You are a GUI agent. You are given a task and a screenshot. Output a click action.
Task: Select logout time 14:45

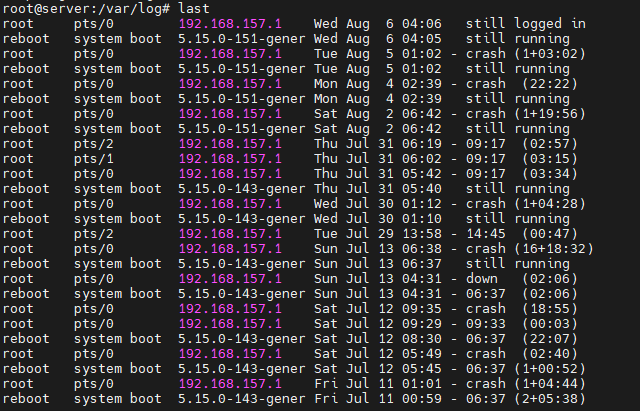click(x=486, y=234)
